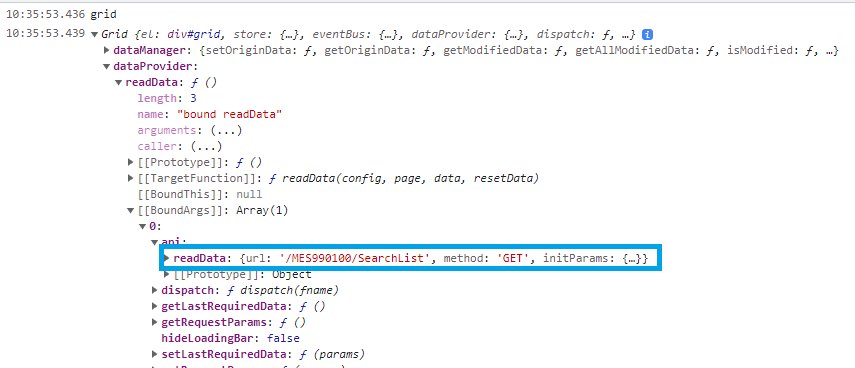Screen dimensions: 855x368
Task: Click the readData(config, page, data, resetData) signature
Action: 411,178
